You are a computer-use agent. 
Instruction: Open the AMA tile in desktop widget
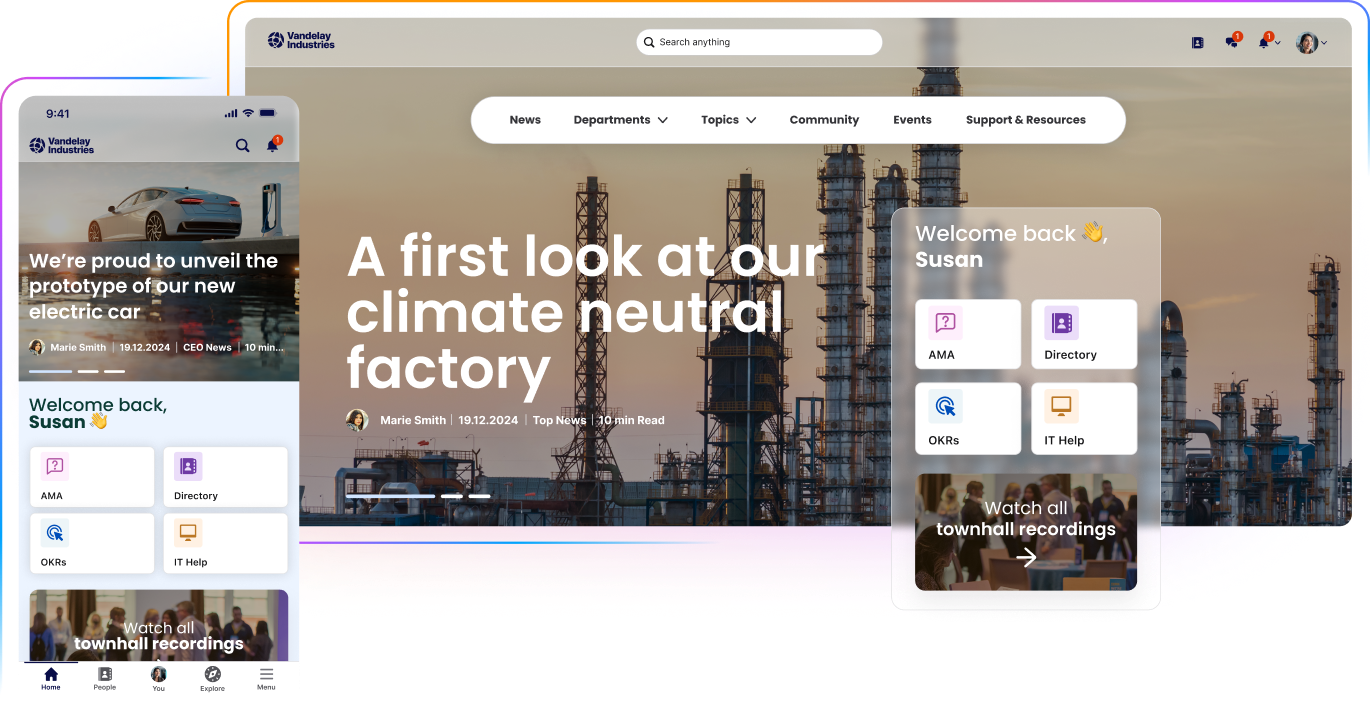968,334
